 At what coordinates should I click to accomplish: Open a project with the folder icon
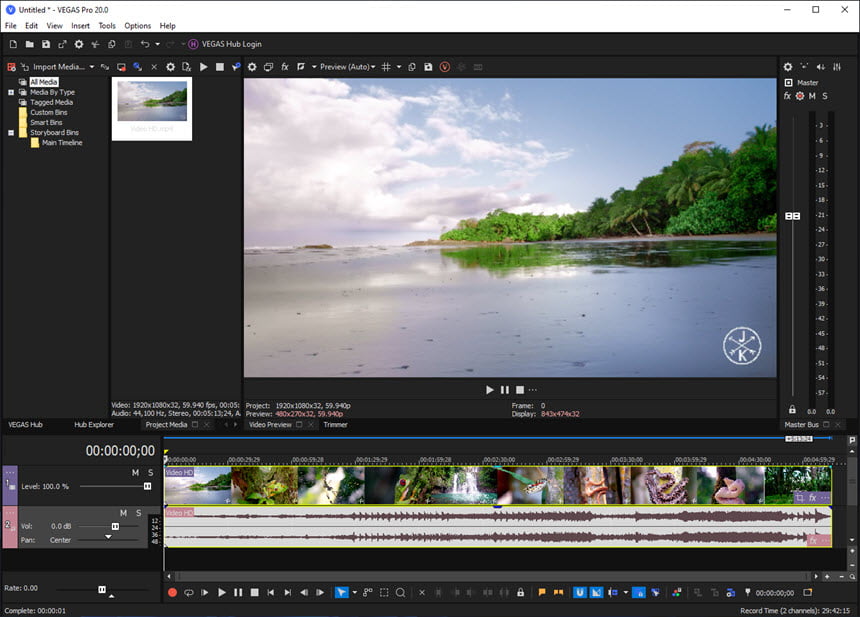coord(30,44)
